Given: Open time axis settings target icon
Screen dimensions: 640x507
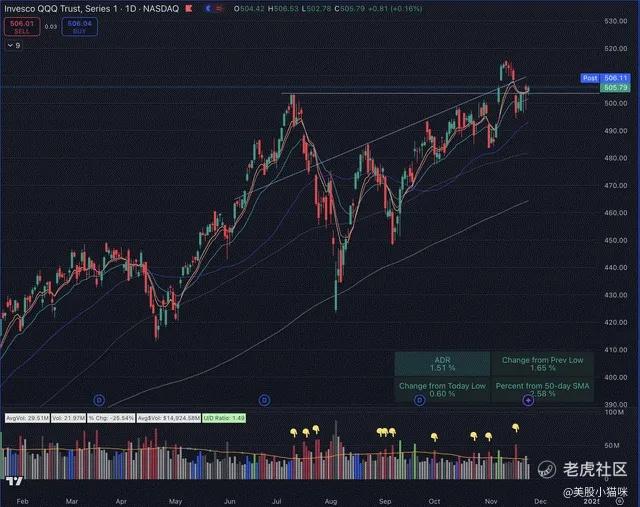Looking at the screenshot, I should pyautogui.click(x=620, y=500).
